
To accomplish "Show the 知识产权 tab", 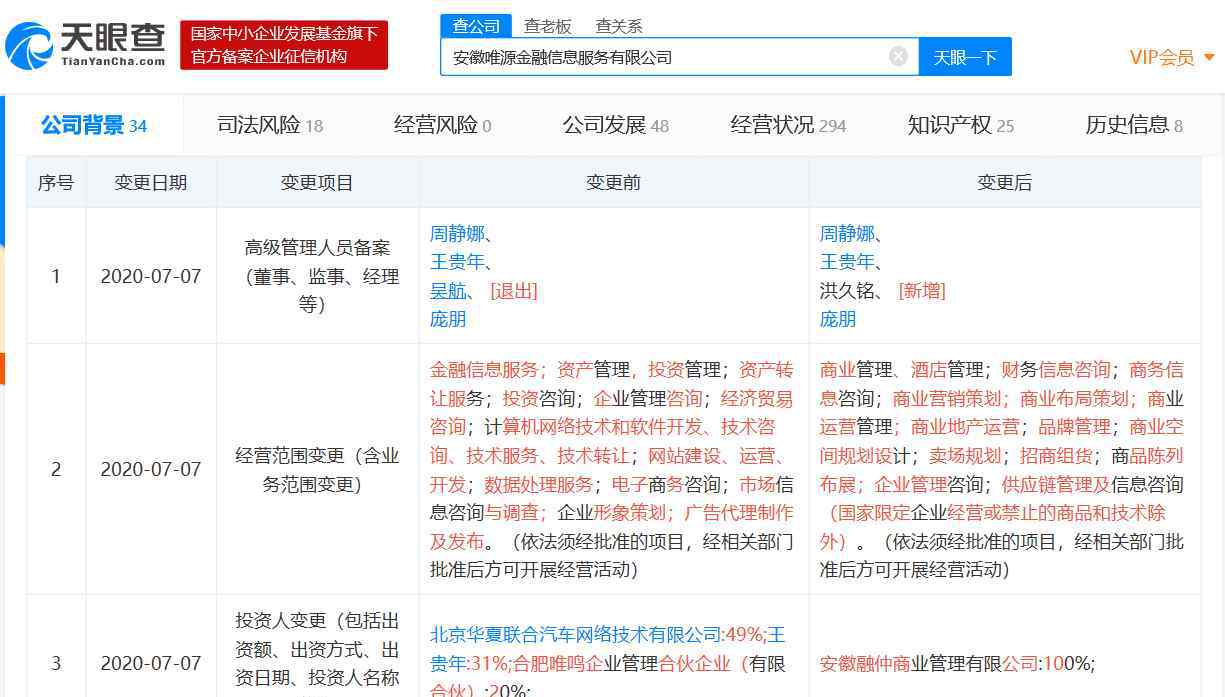I will [961, 125].
